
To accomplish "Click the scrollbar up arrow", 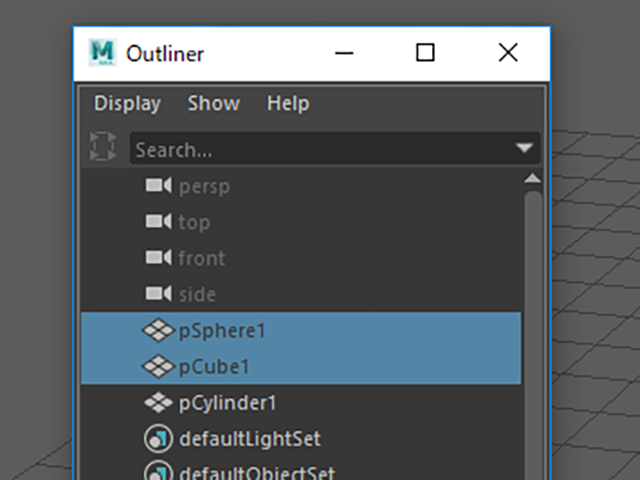I will pos(532,178).
